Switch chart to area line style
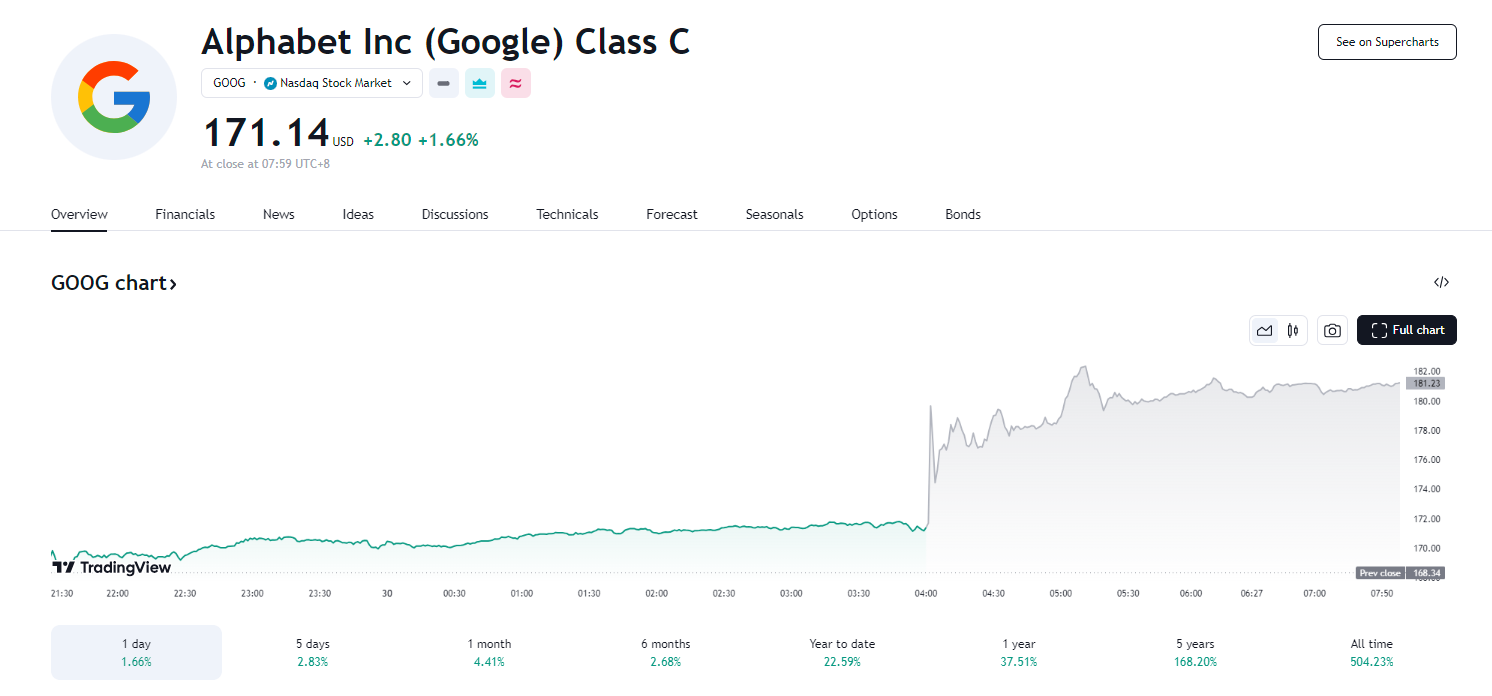Viewport: 1492px width, 696px height. (1265, 330)
